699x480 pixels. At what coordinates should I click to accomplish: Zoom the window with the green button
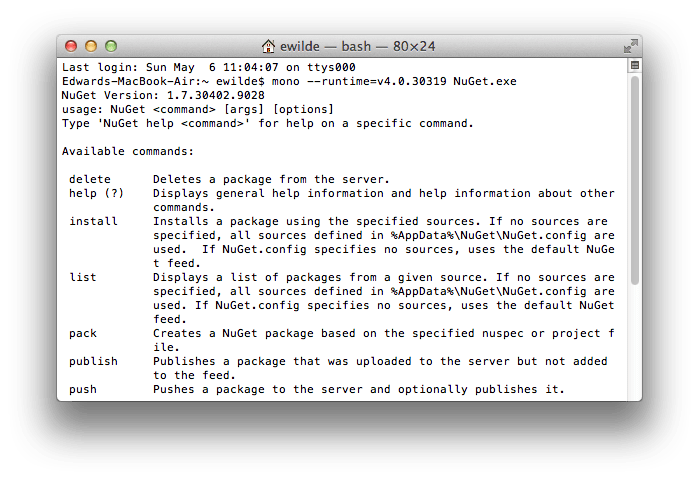coord(110,46)
